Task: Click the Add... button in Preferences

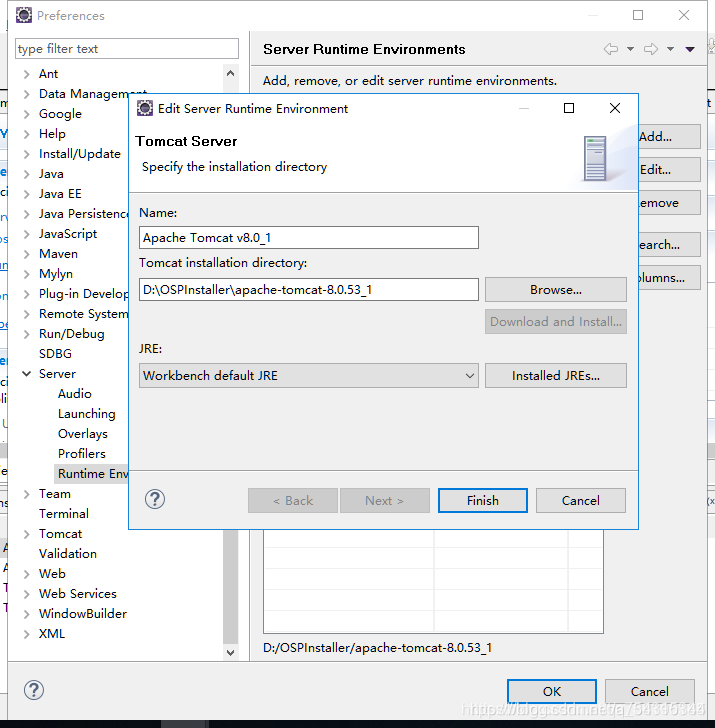Action: (669, 136)
